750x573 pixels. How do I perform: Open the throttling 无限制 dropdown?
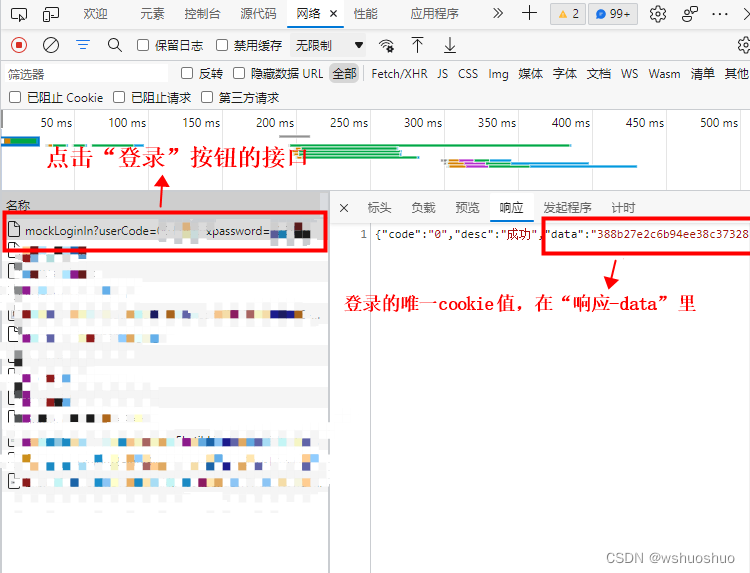pos(329,45)
